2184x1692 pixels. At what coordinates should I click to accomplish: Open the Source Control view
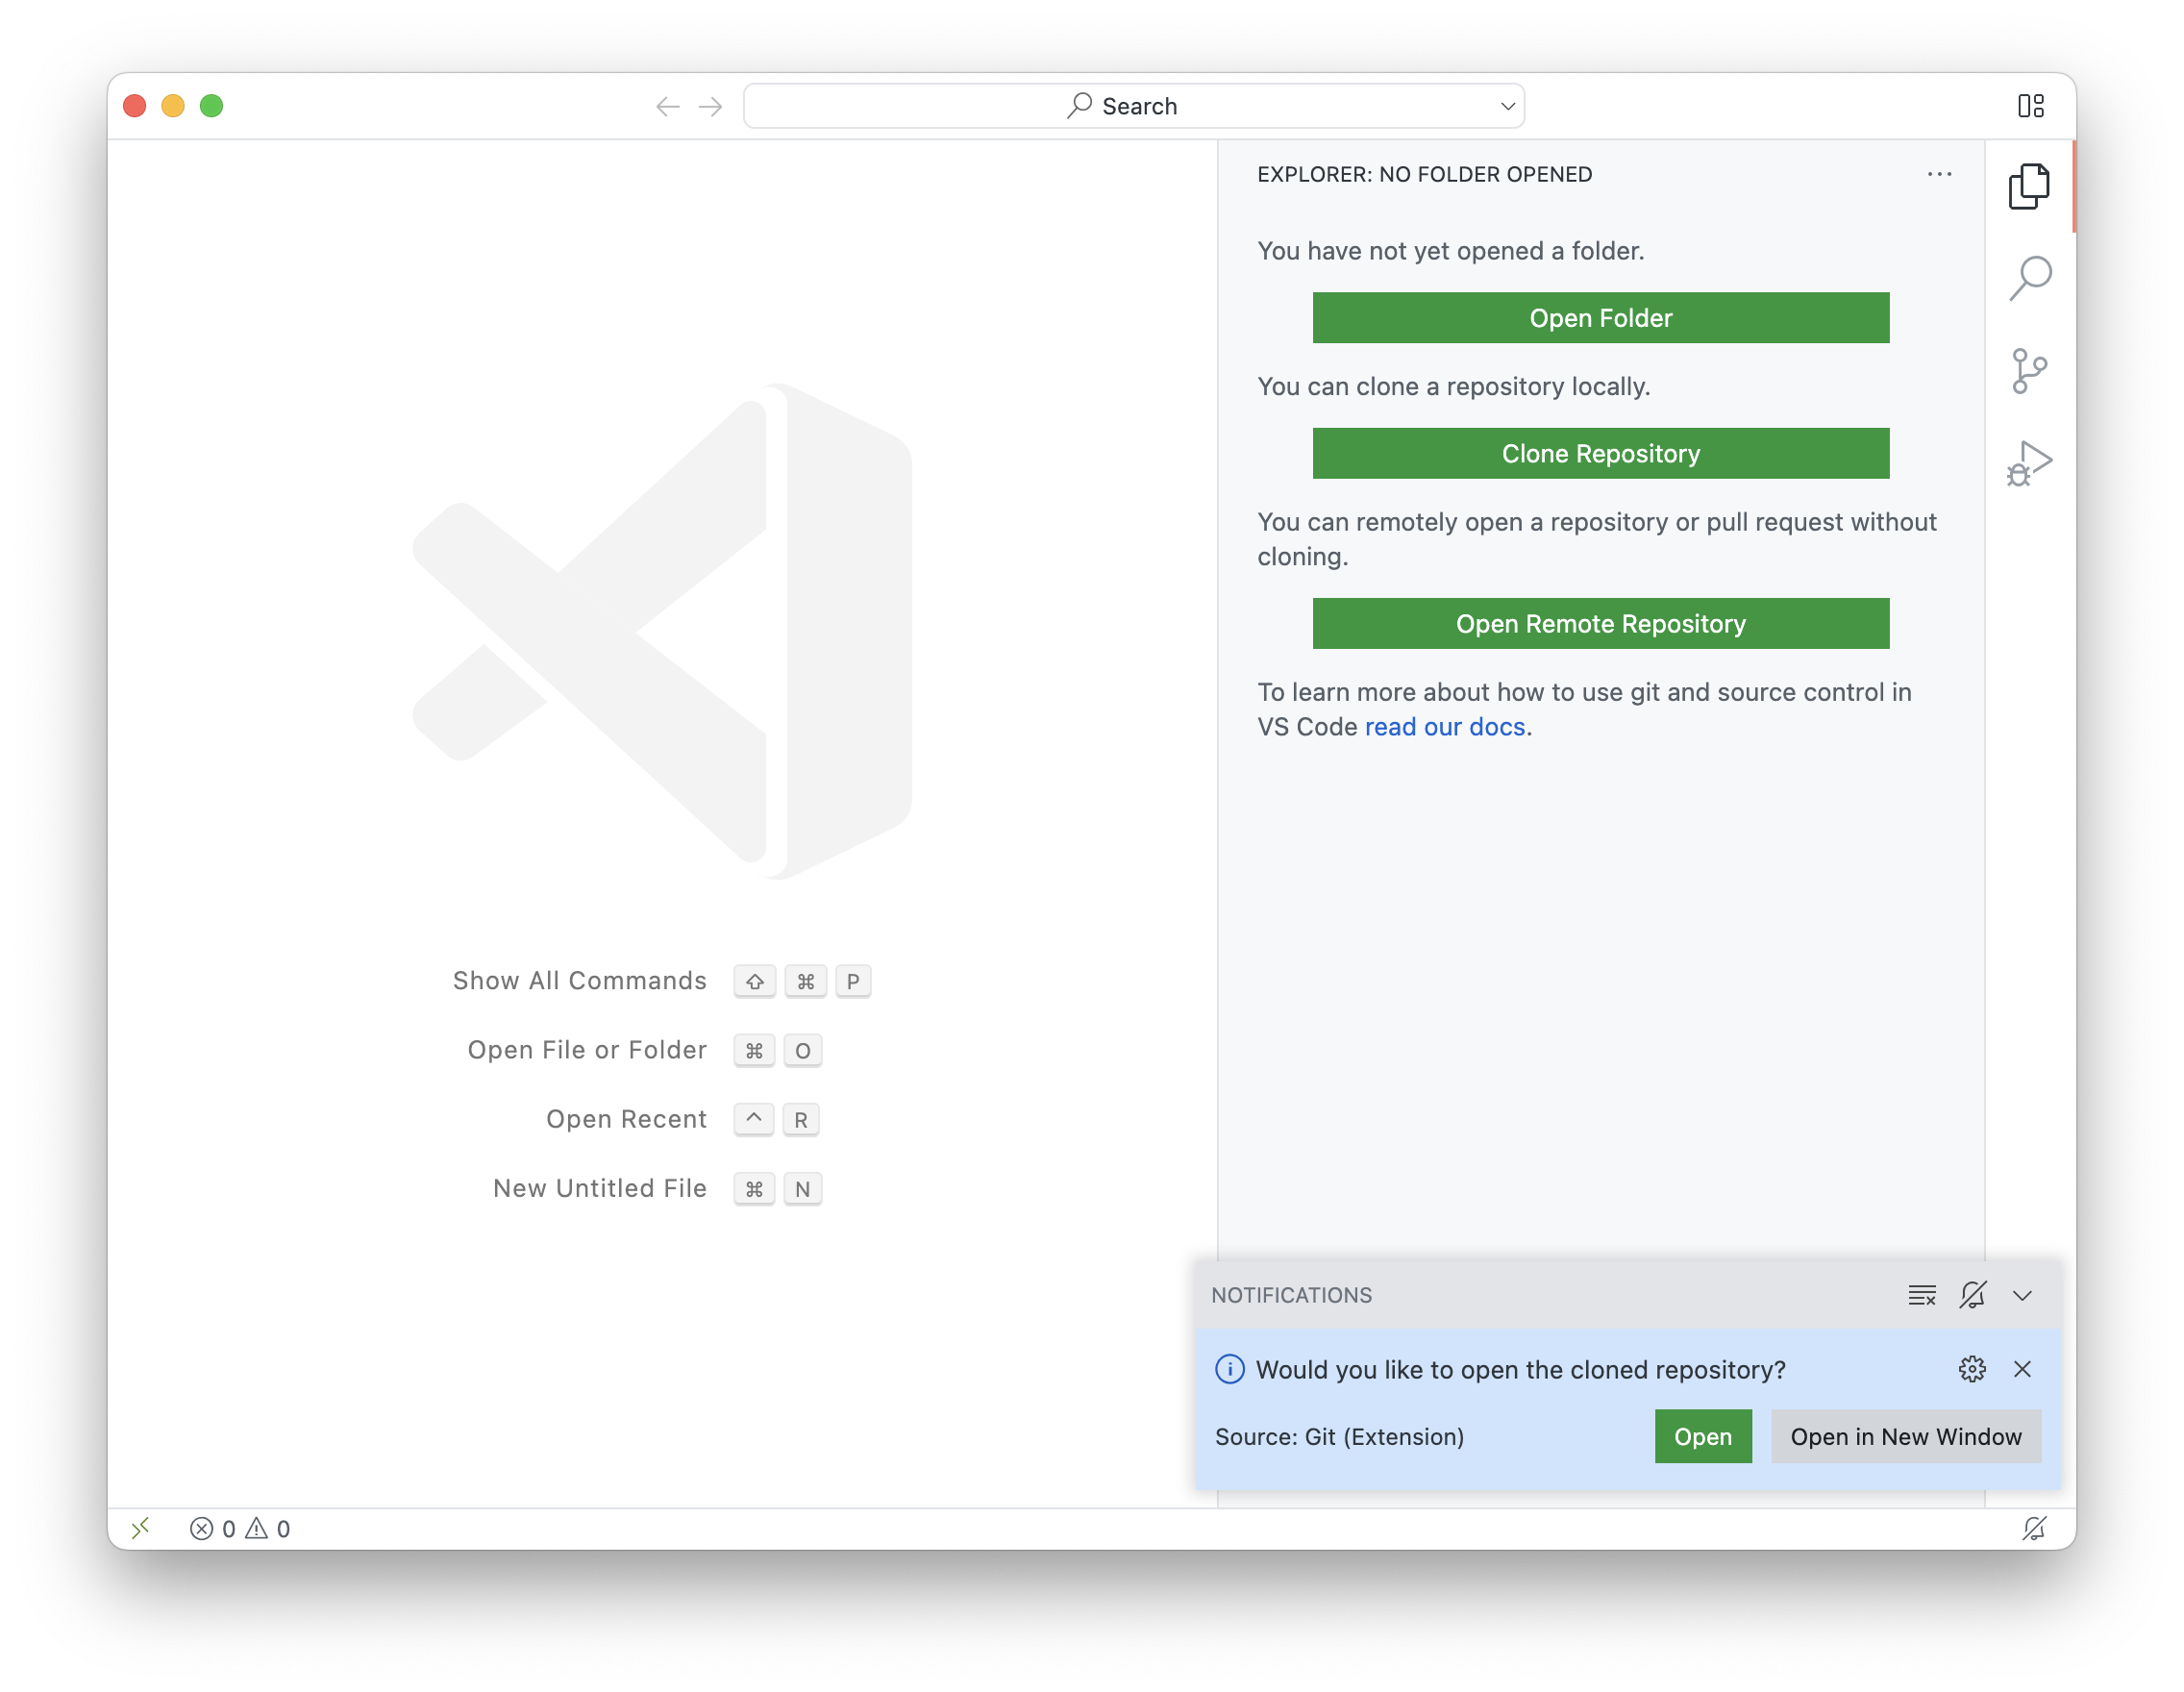coord(2028,370)
